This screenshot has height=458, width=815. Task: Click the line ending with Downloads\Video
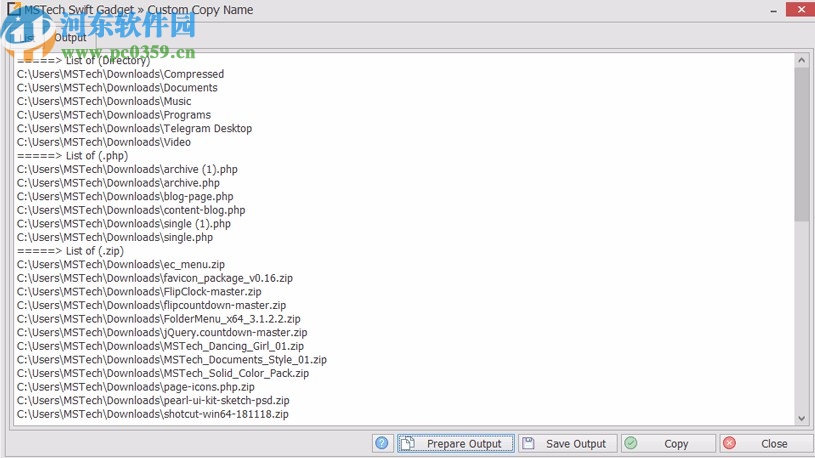103,142
